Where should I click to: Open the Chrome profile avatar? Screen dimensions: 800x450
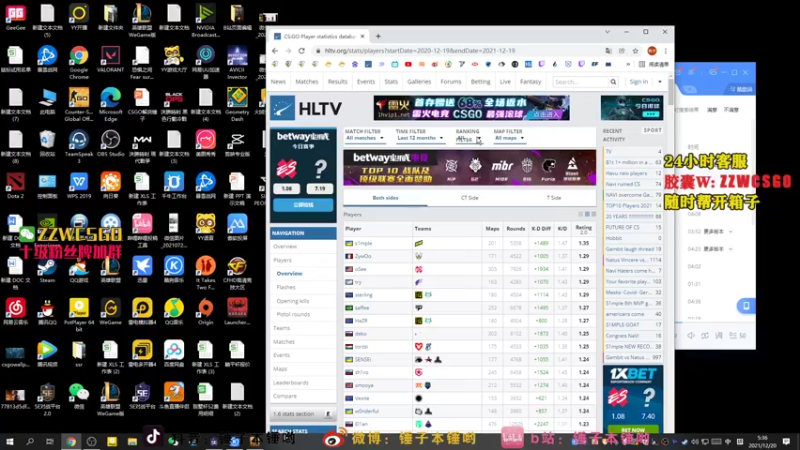pyautogui.click(x=652, y=51)
